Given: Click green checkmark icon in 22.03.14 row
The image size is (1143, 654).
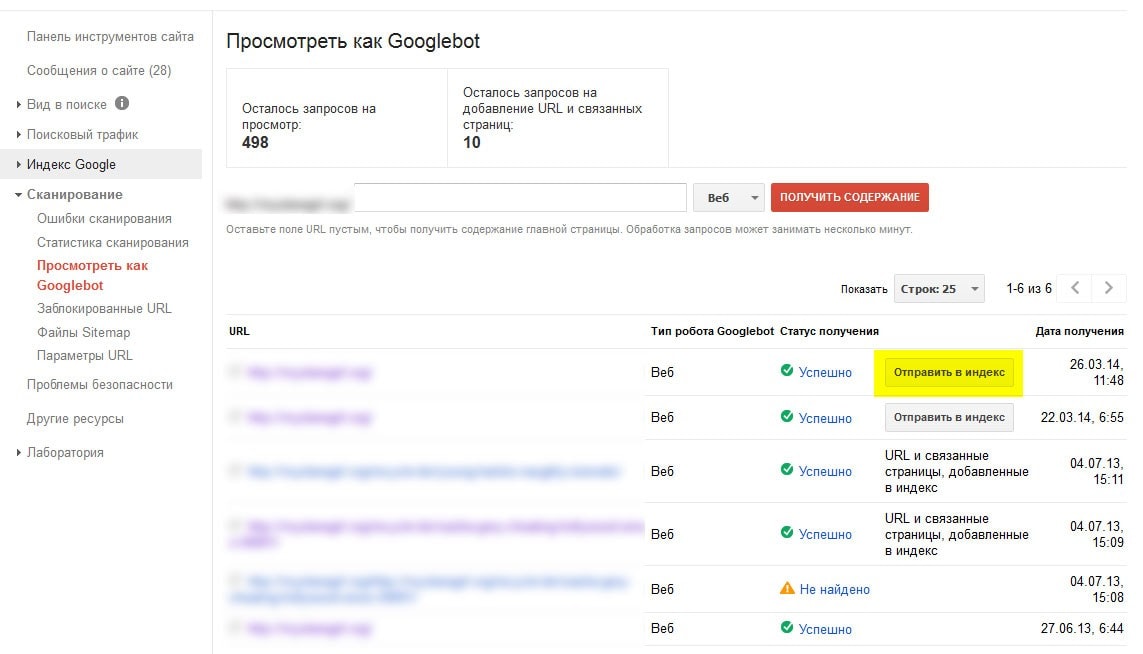Looking at the screenshot, I should [x=786, y=417].
